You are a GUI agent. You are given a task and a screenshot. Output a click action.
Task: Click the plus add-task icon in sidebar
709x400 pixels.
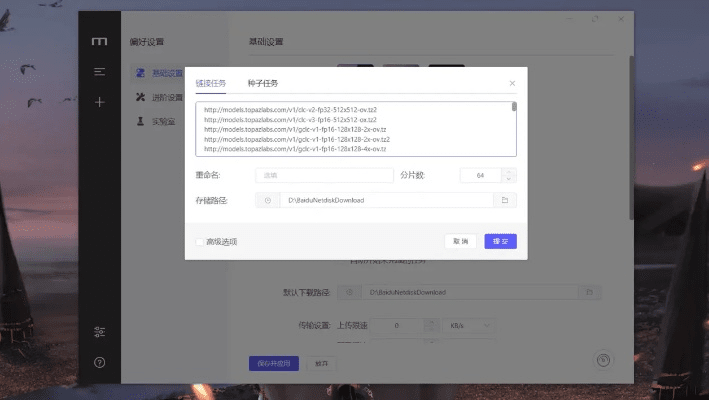tap(99, 102)
